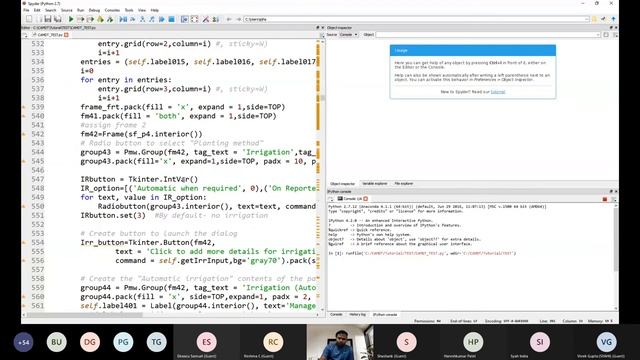Image resolution: width=640 pixels, height=360 pixels.
Task: Click line 551 IRbutton.set(3)
Action: coord(113,215)
